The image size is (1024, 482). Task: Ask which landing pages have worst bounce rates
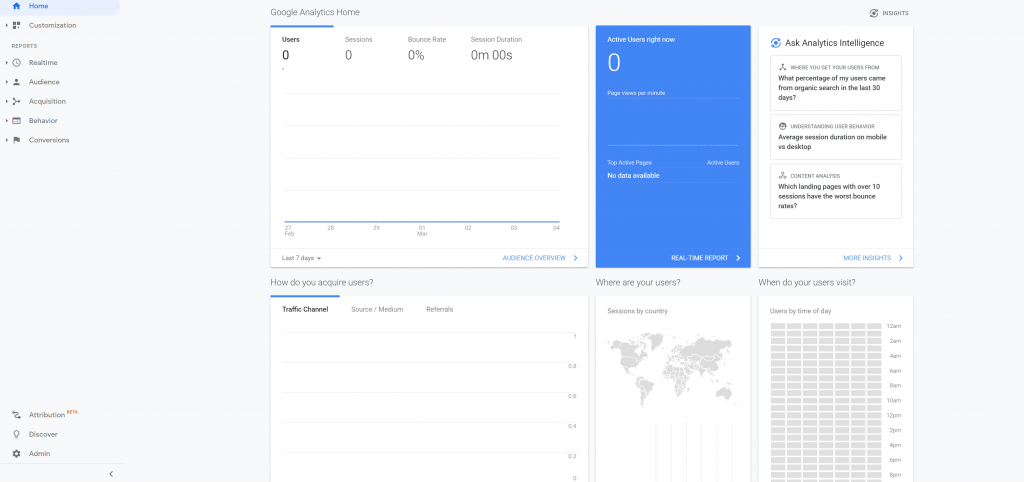click(836, 191)
